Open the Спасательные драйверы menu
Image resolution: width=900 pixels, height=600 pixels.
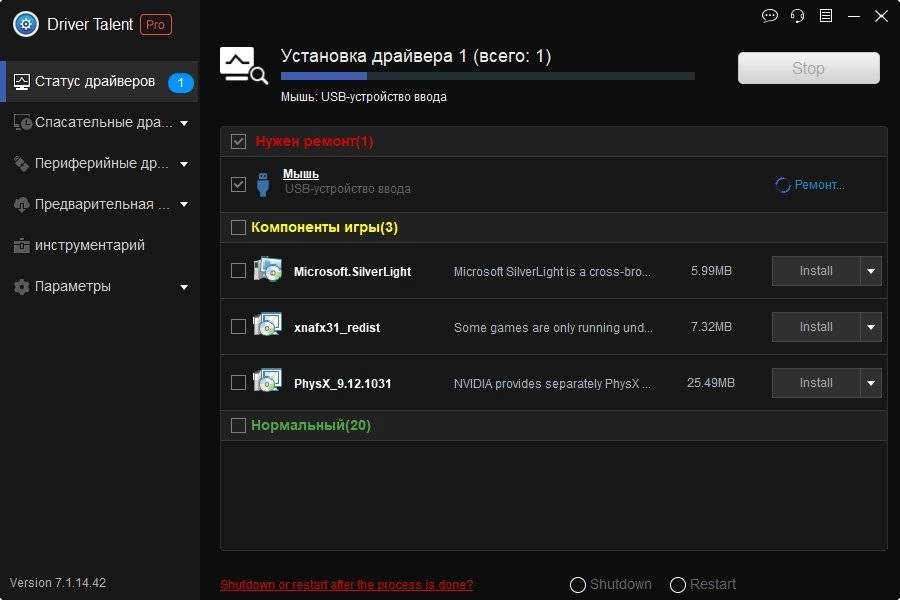tap(99, 122)
